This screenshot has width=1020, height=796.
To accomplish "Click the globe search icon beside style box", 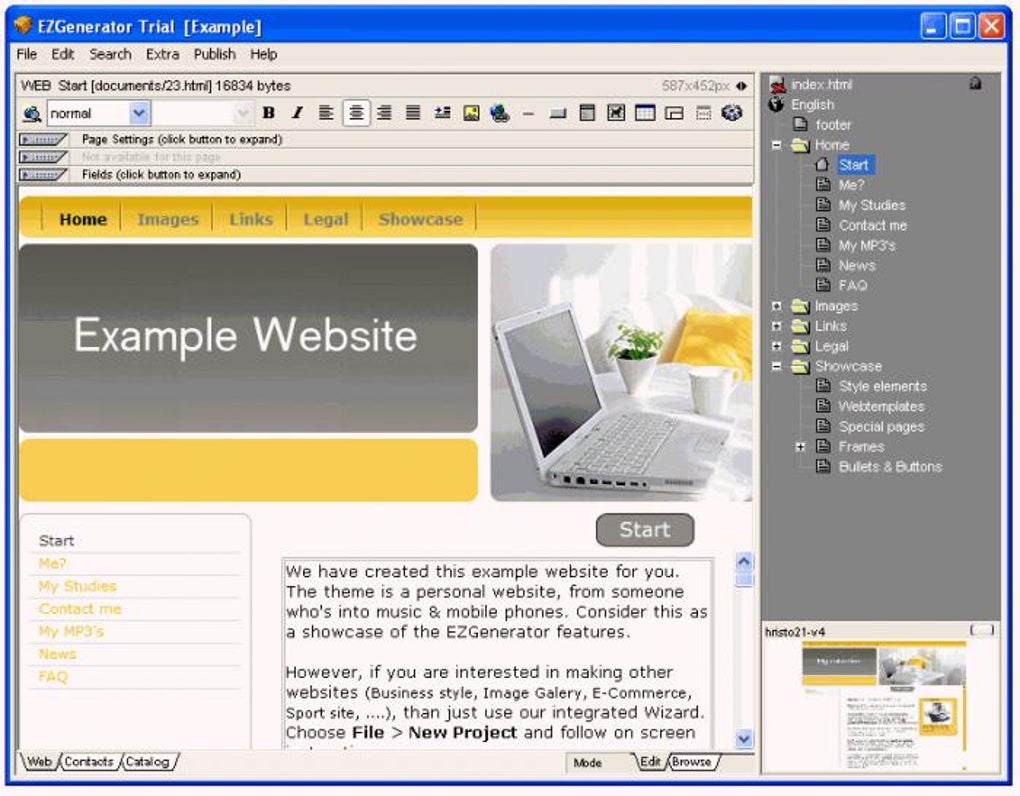I will point(31,114).
